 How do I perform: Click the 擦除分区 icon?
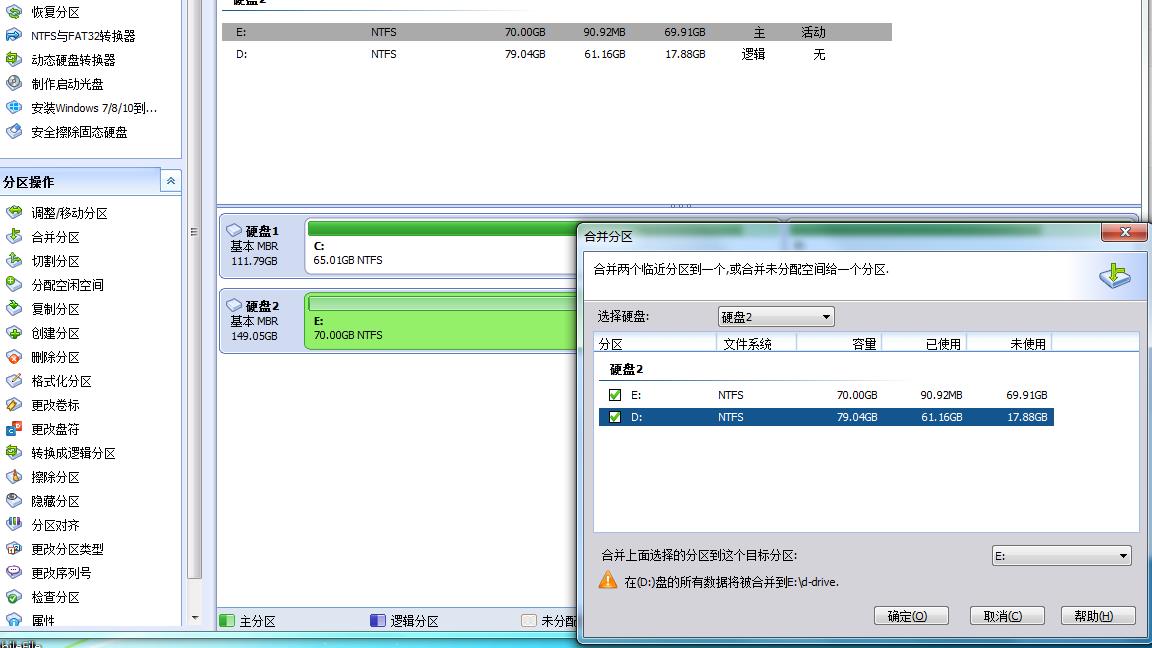click(14, 477)
